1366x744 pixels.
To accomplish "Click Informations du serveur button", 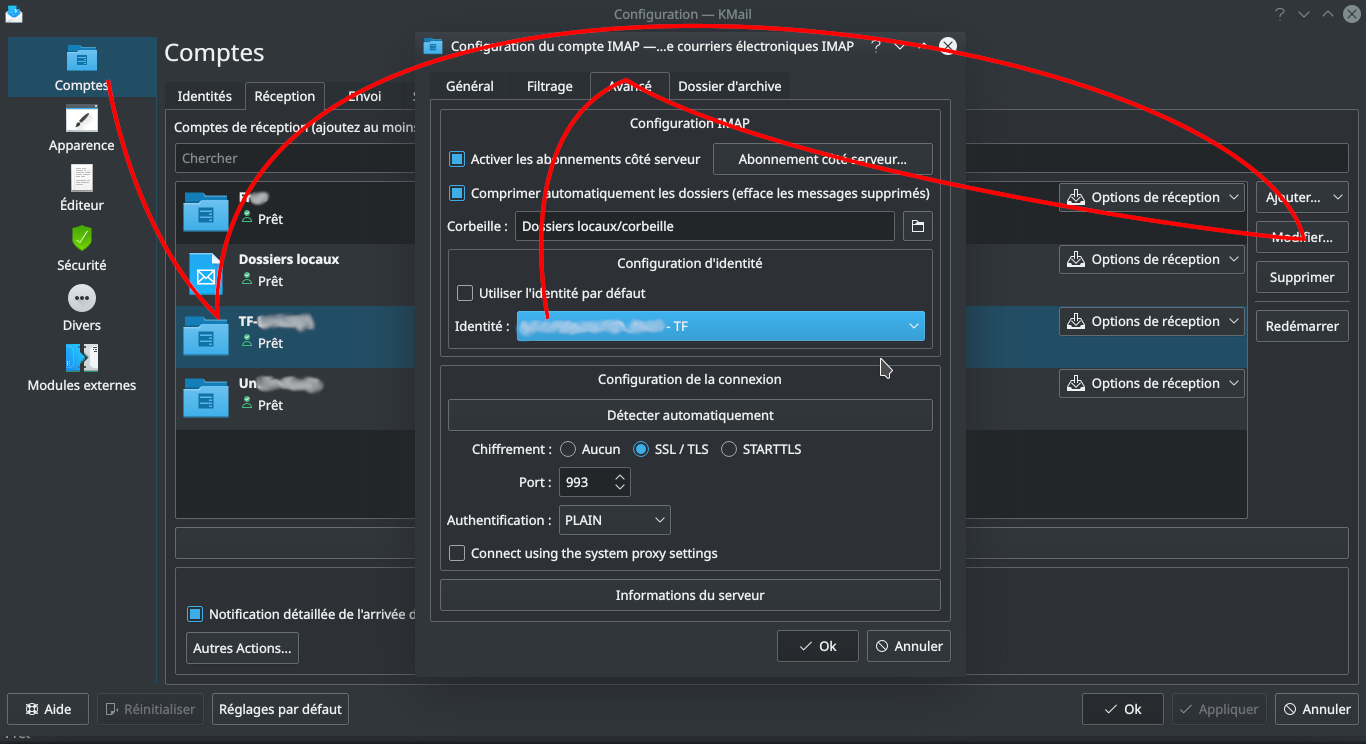I will 690,595.
